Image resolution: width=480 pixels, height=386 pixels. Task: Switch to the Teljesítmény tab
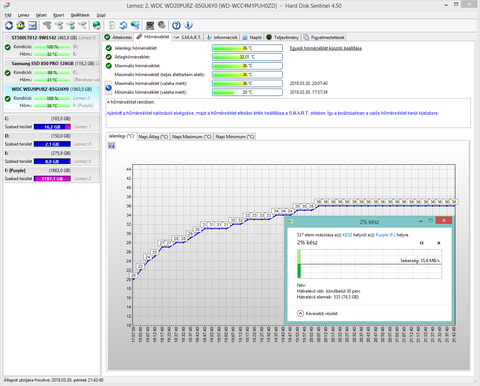tap(283, 37)
